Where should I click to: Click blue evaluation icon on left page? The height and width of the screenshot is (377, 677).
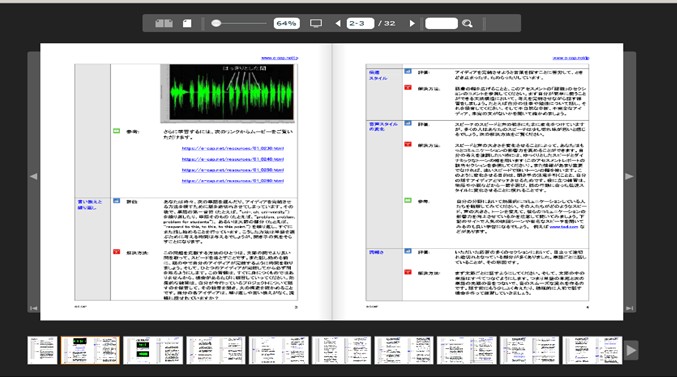[117, 201]
